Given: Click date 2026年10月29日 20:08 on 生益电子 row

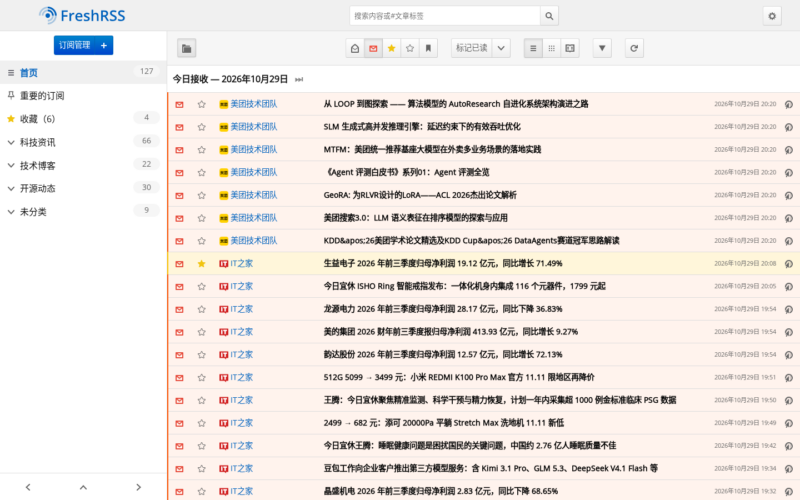Looking at the screenshot, I should pos(745,264).
